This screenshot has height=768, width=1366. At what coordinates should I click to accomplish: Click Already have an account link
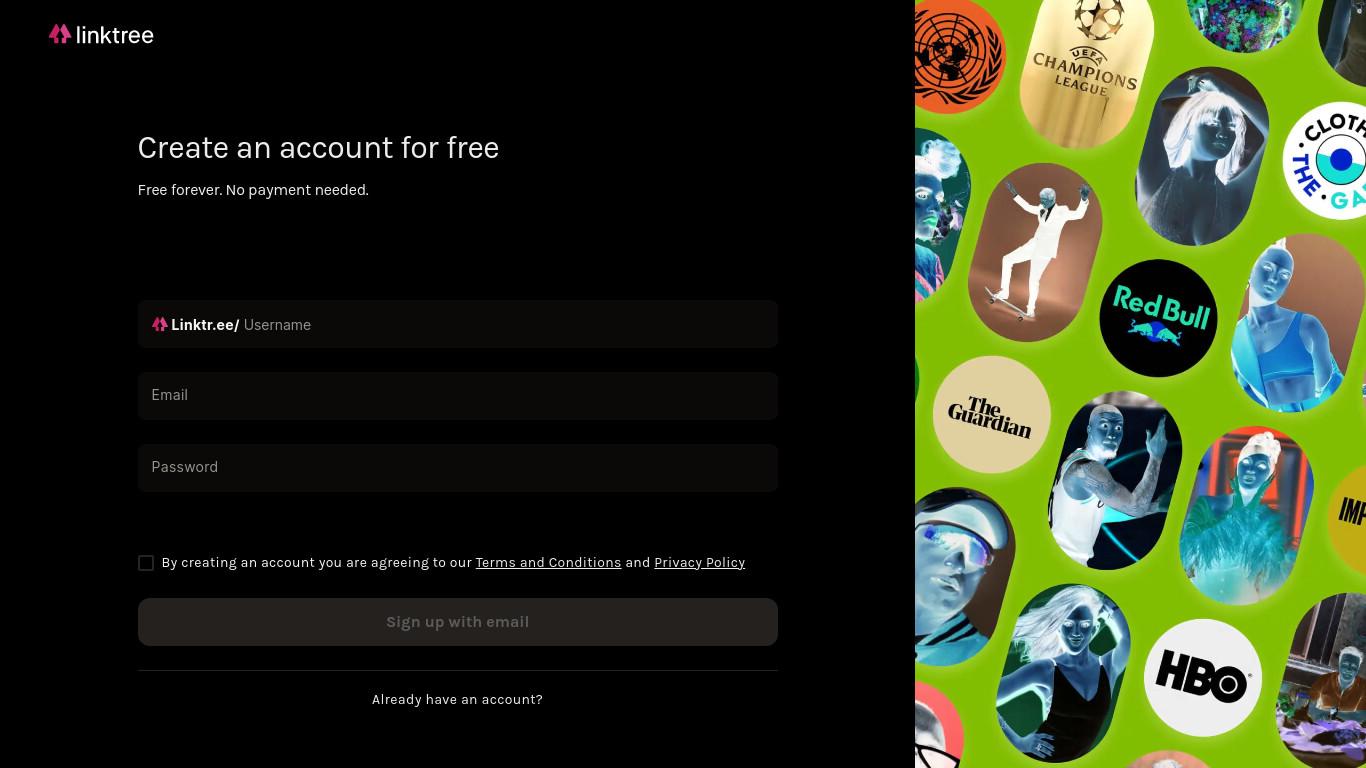point(457,700)
